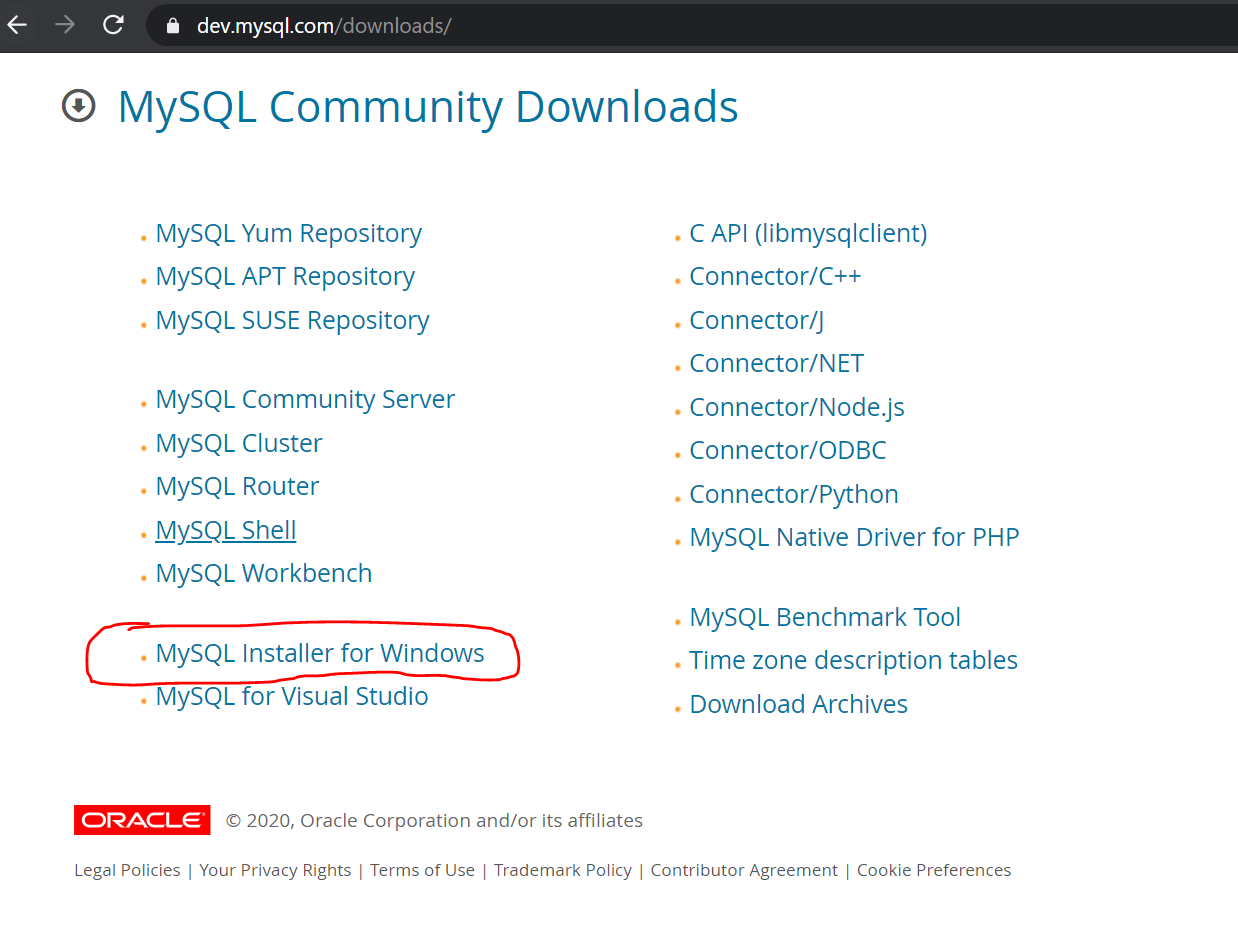Open the Contributor Agreement footer link
The image size is (1238, 928).
tap(744, 871)
